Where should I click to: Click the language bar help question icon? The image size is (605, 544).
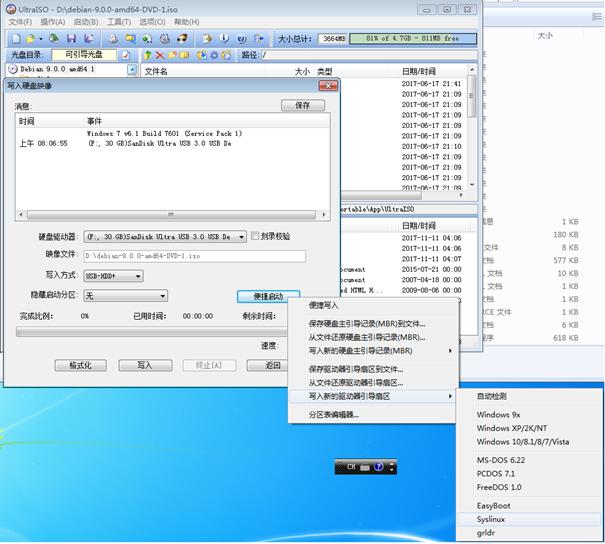(x=379, y=467)
